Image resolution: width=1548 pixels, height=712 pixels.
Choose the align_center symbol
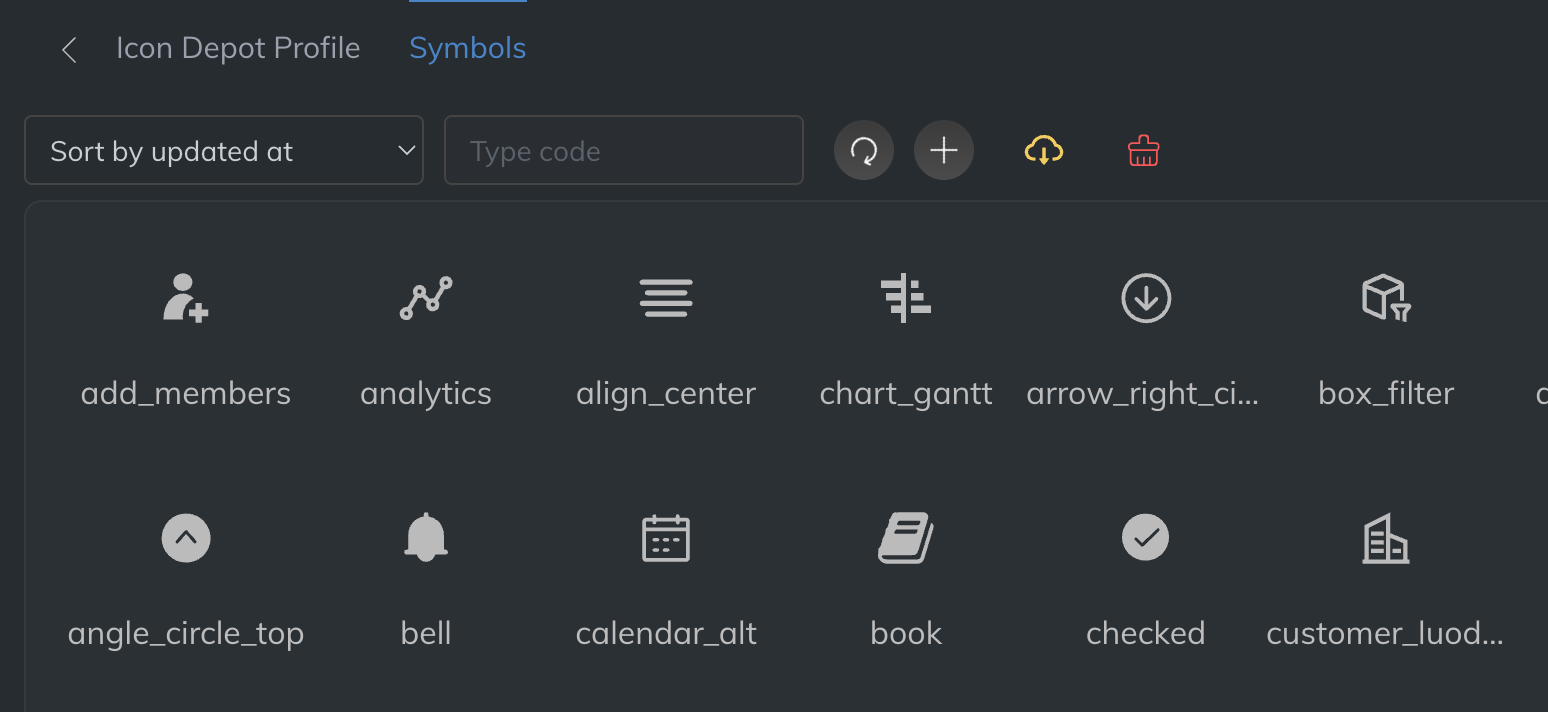[x=666, y=298]
